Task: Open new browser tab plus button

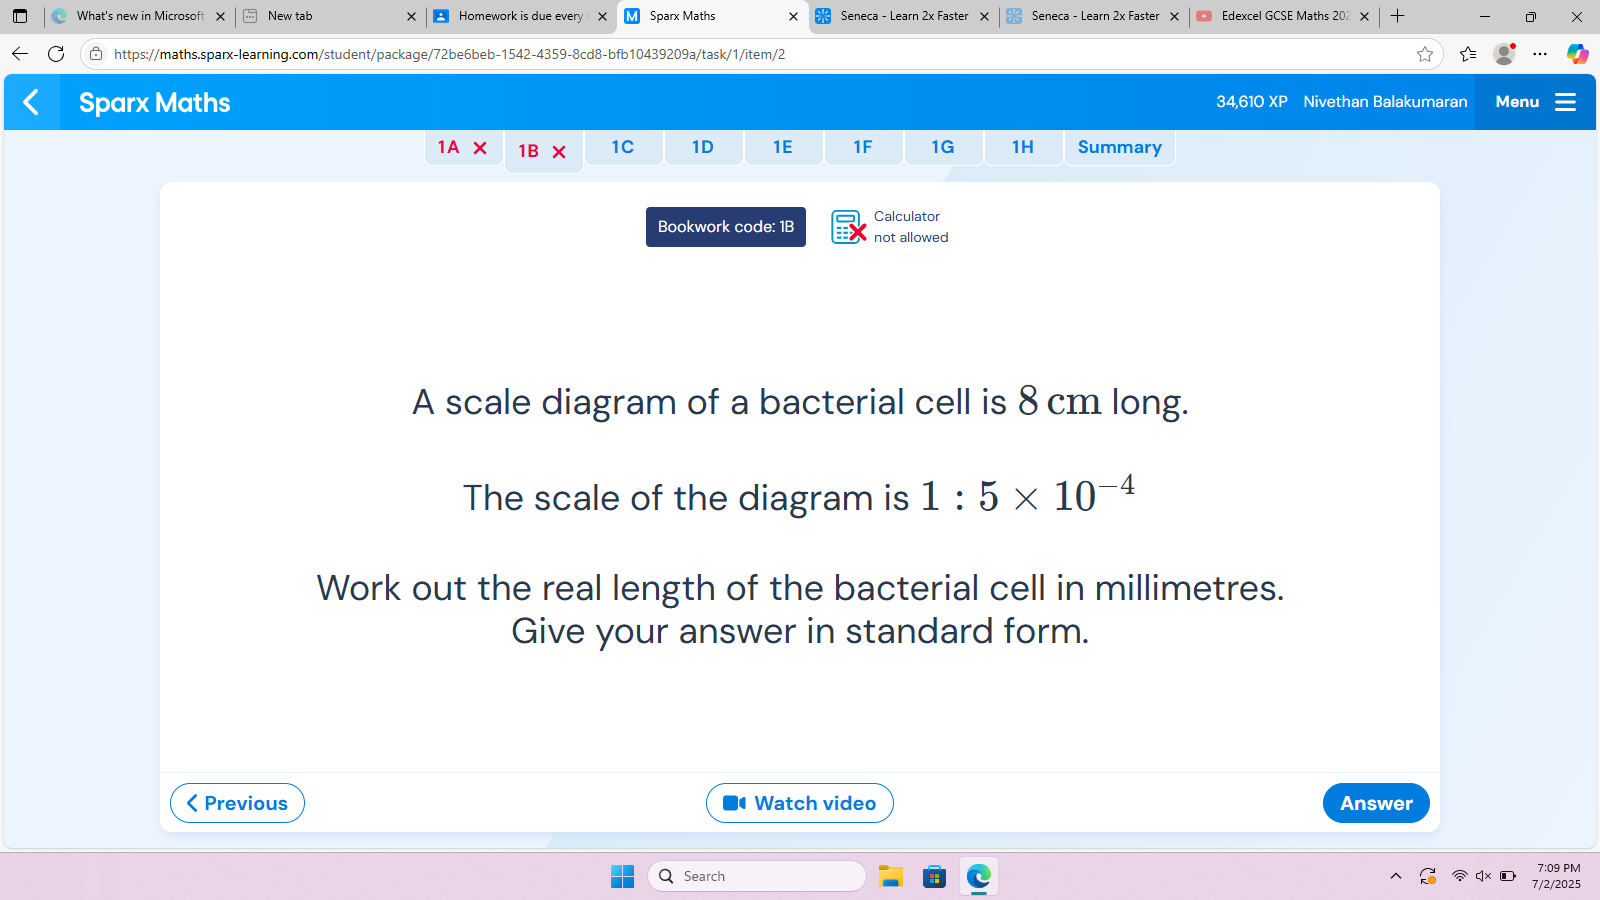Action: click(x=1397, y=16)
